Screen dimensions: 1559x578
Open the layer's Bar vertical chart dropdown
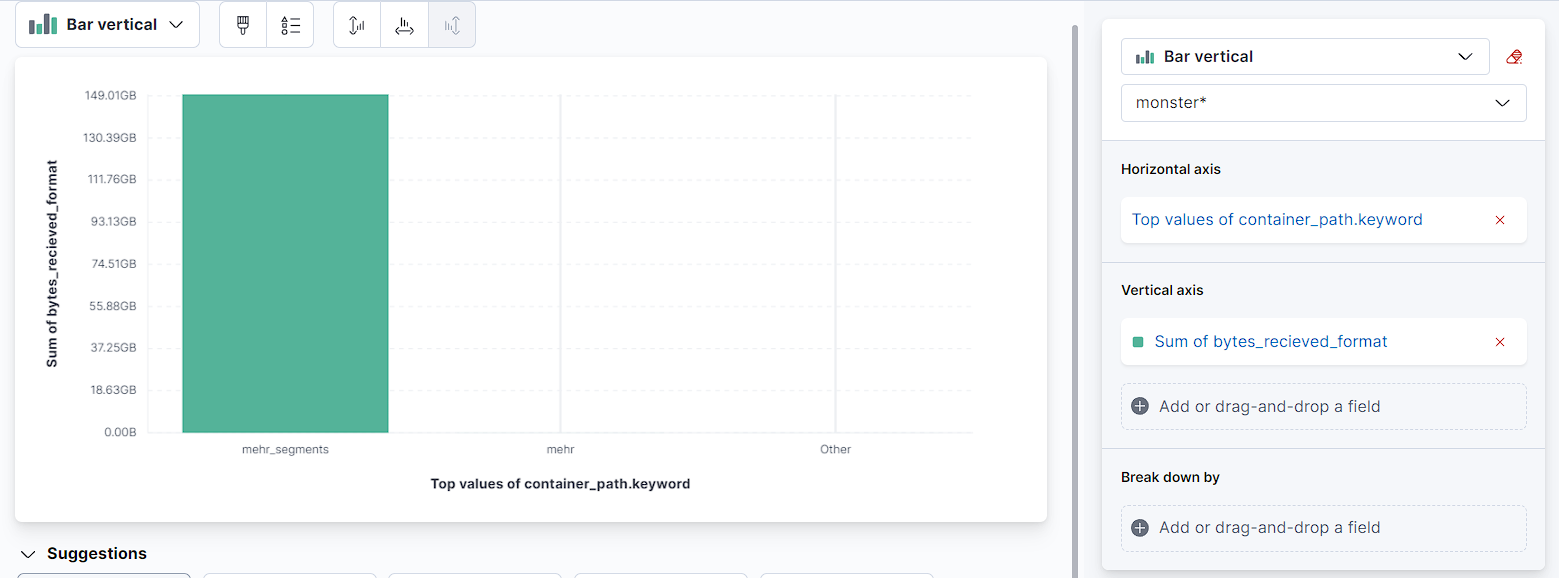tap(1305, 57)
